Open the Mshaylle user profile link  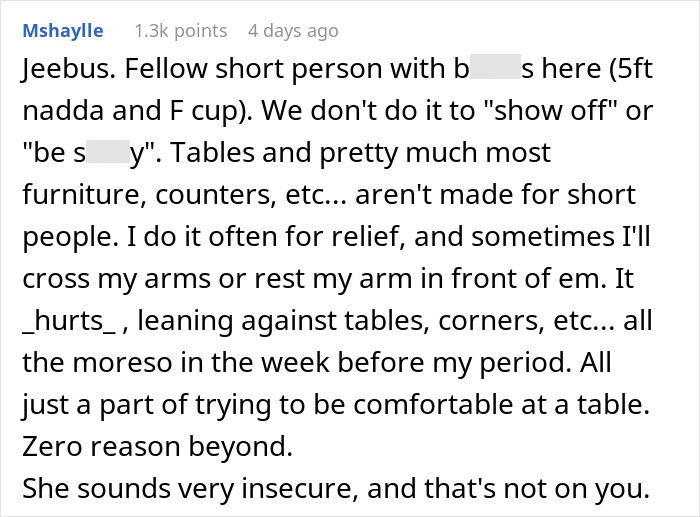[63, 31]
